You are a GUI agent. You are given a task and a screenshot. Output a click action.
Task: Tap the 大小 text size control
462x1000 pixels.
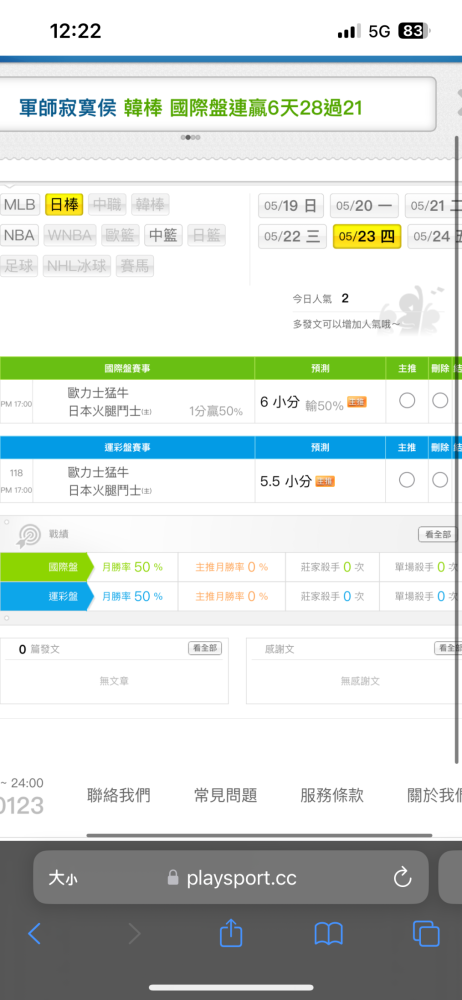coord(63,878)
